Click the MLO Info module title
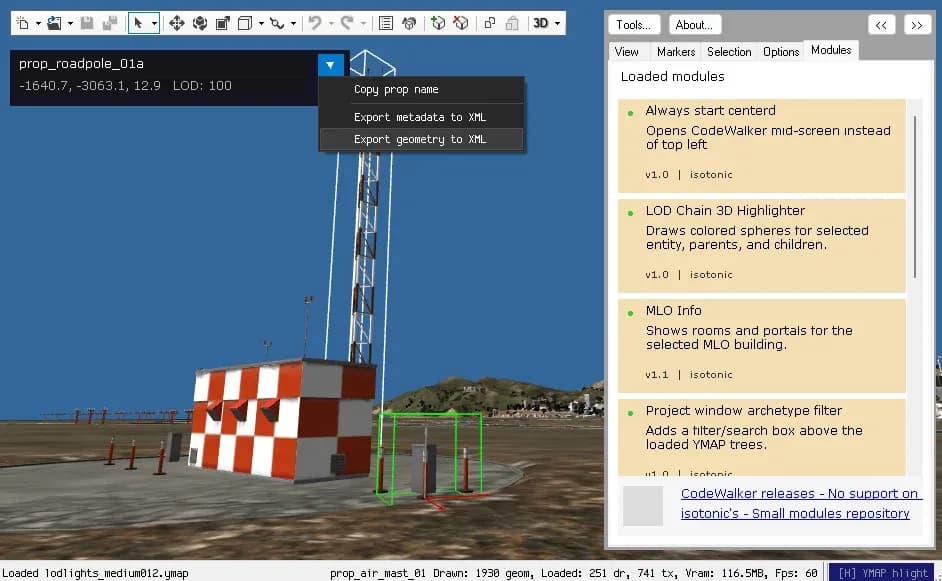Image resolution: width=942 pixels, height=581 pixels. tap(673, 311)
